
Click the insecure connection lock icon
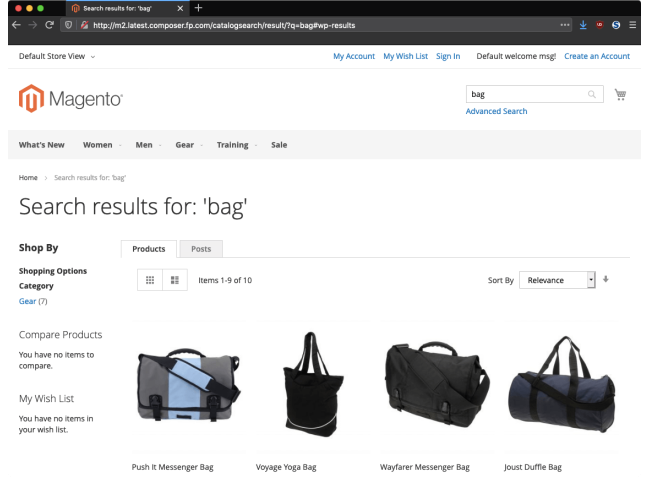click(84, 25)
